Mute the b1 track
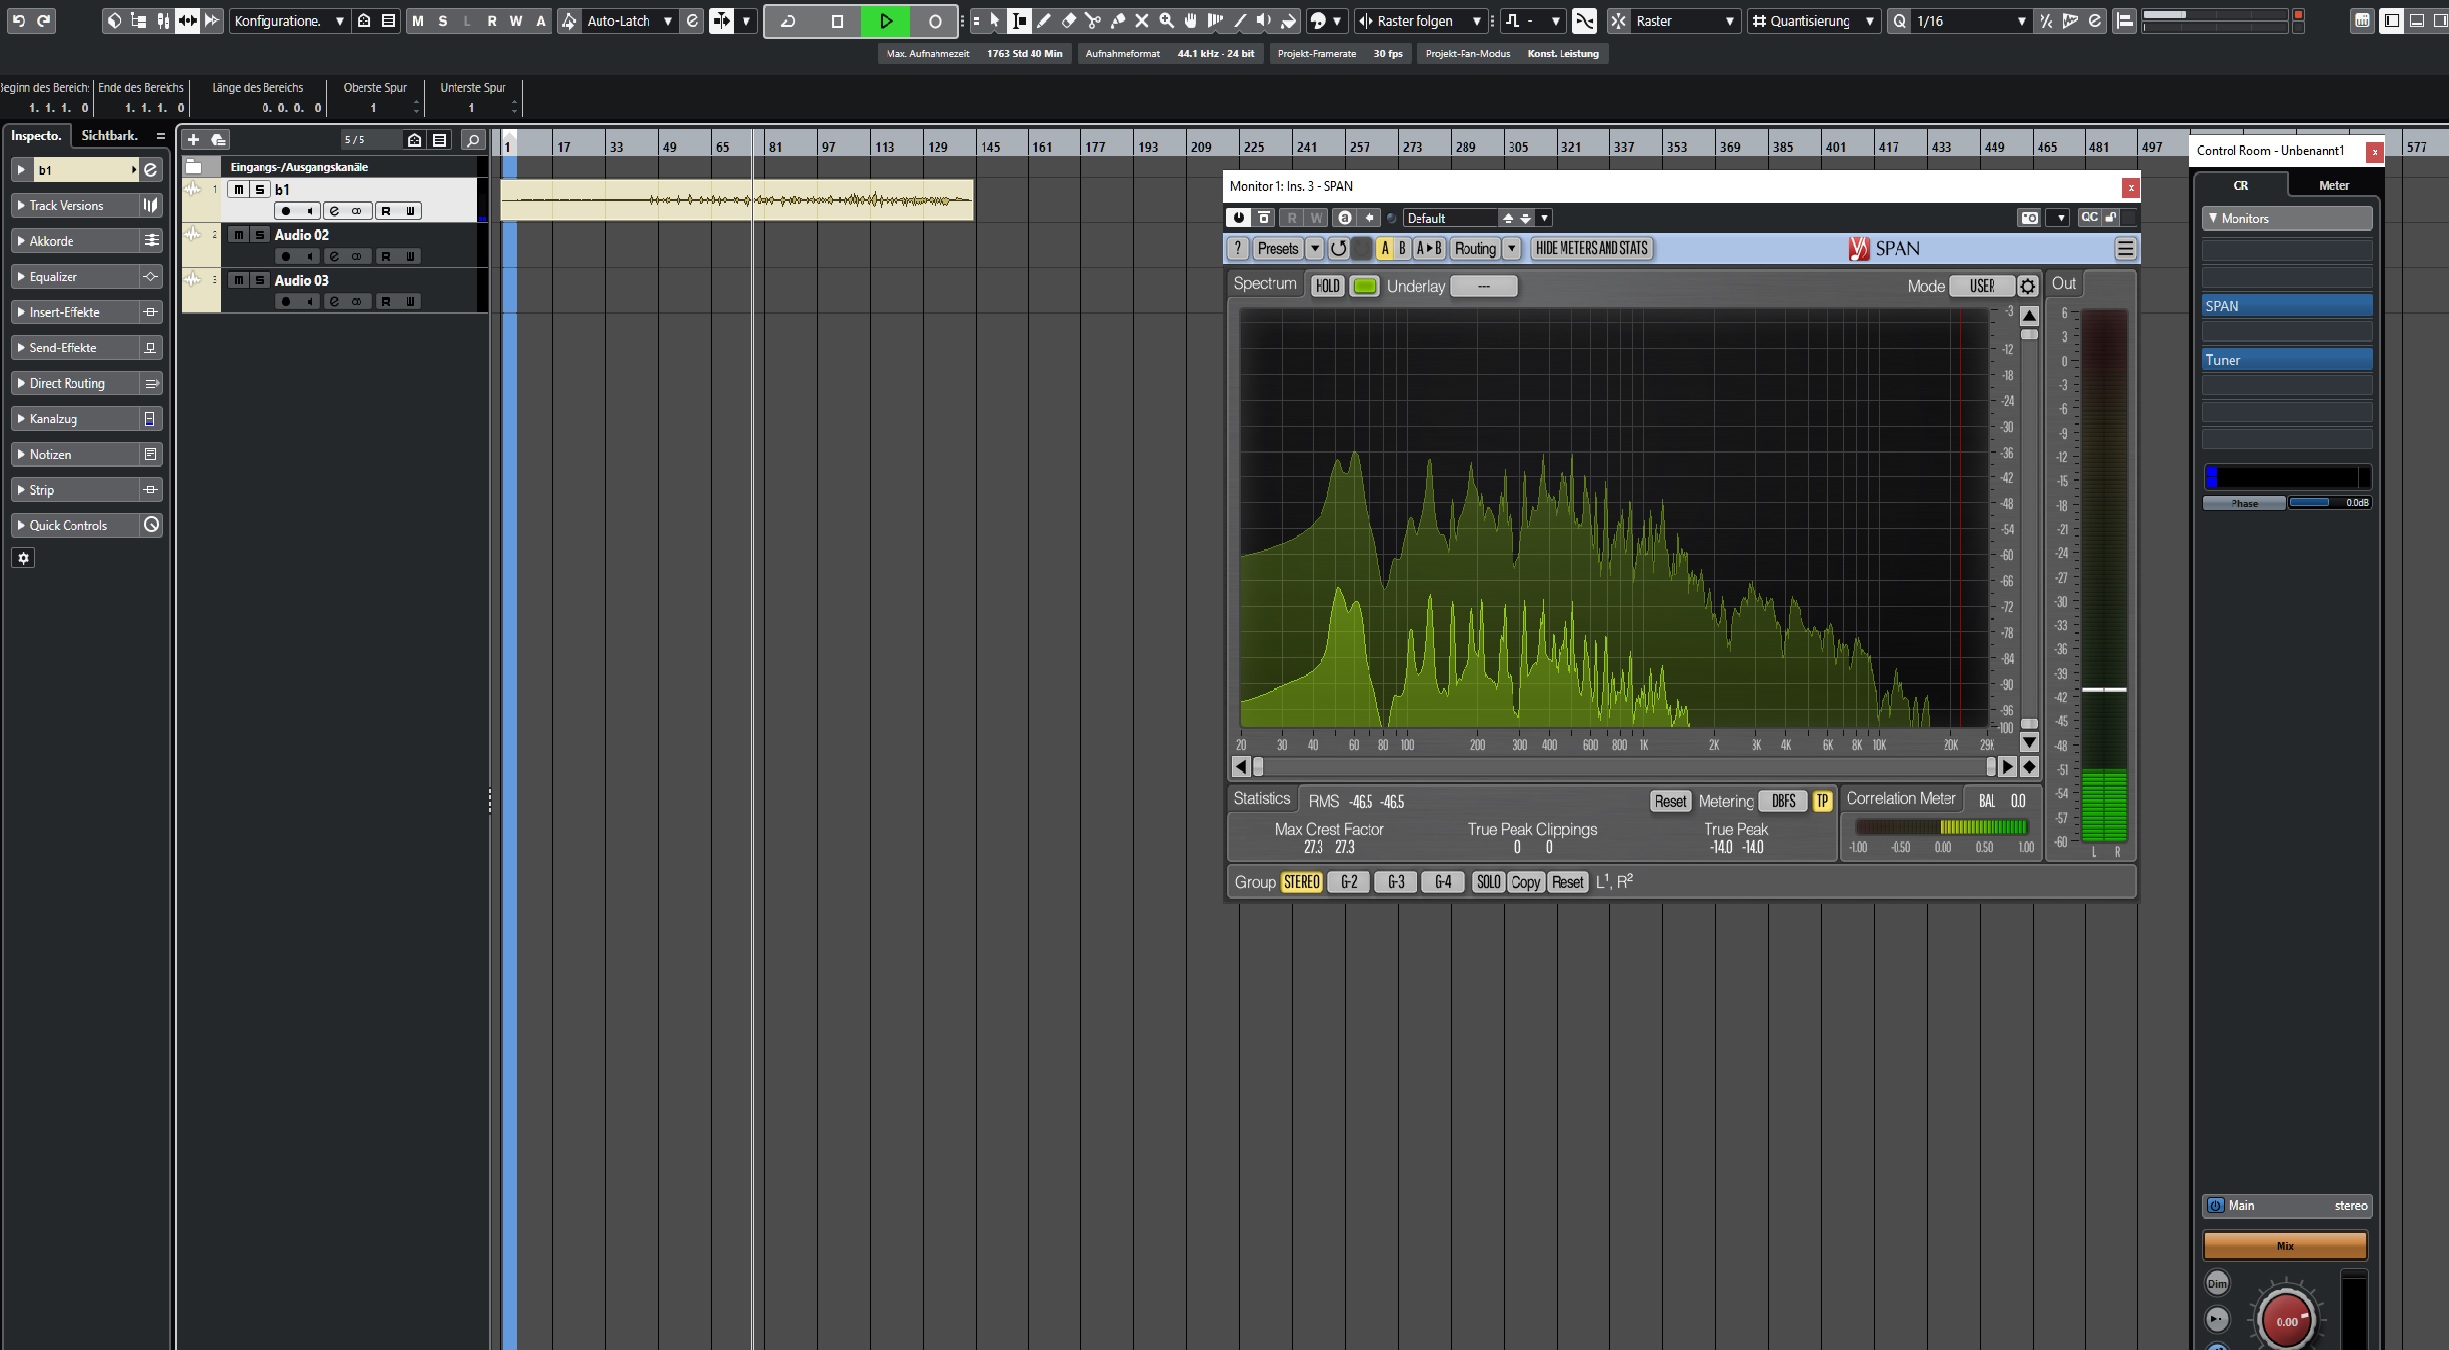The image size is (2449, 1350). (238, 189)
